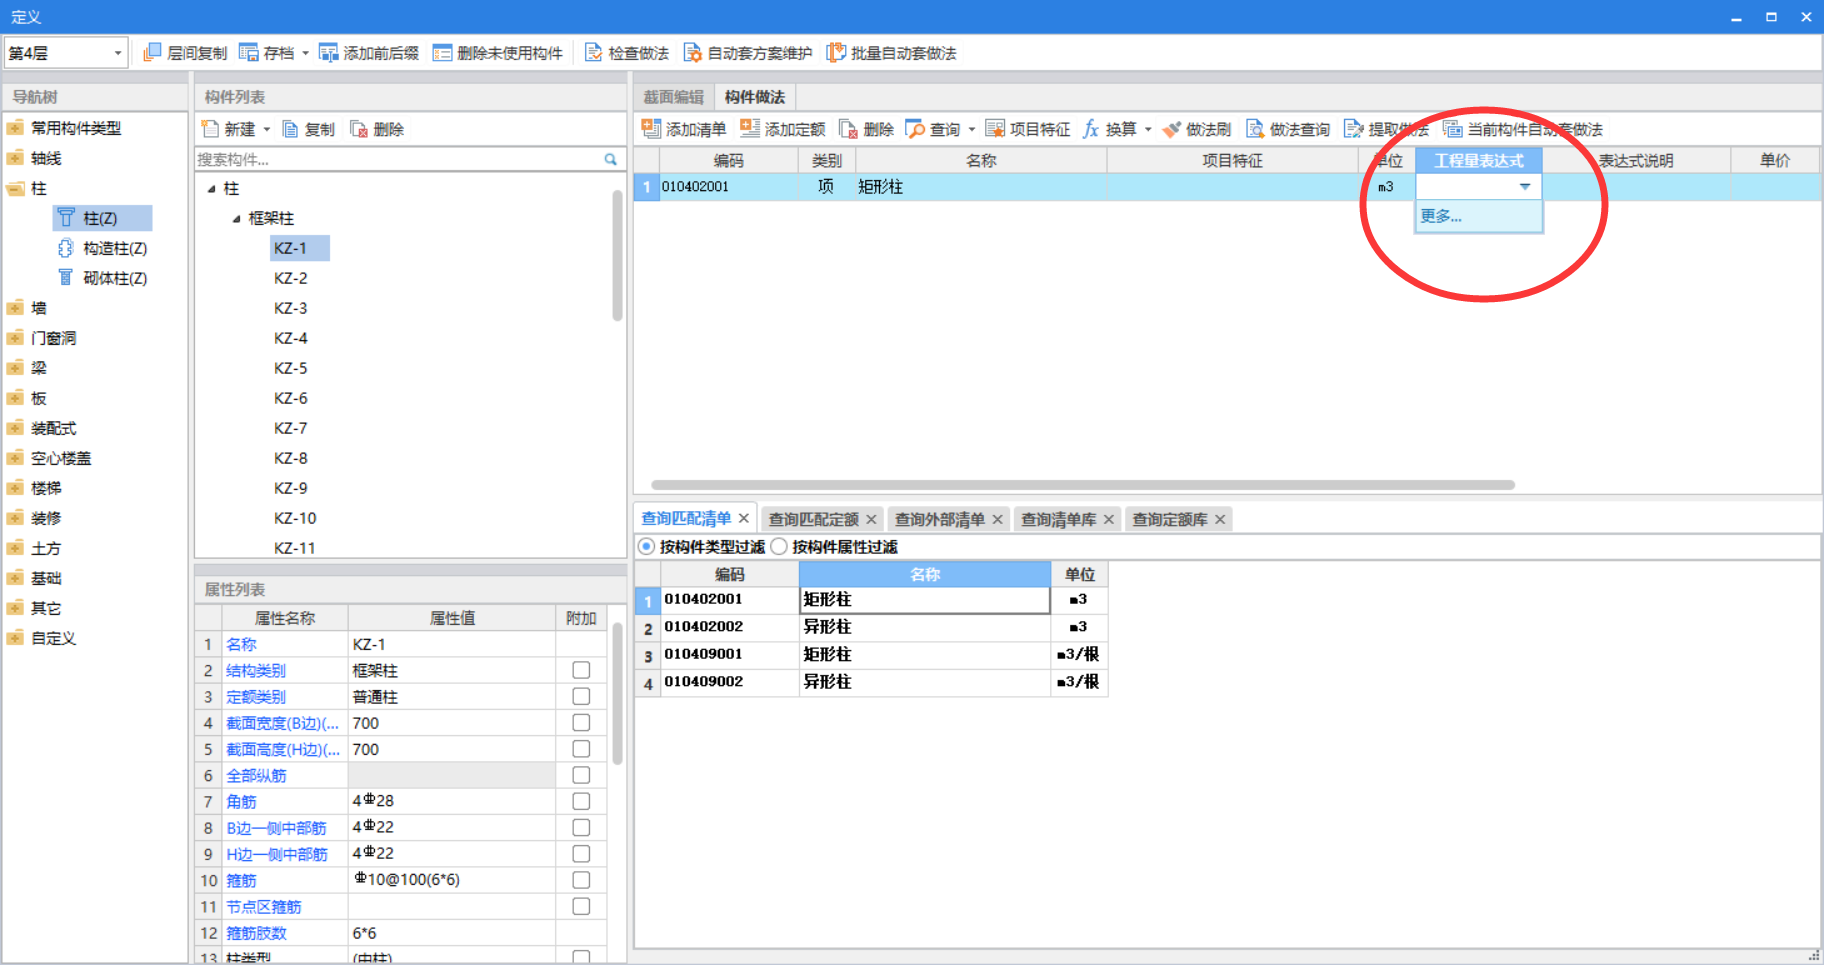The image size is (1824, 965).
Task: Close the 查询匹配清单 tab
Action: point(744,518)
